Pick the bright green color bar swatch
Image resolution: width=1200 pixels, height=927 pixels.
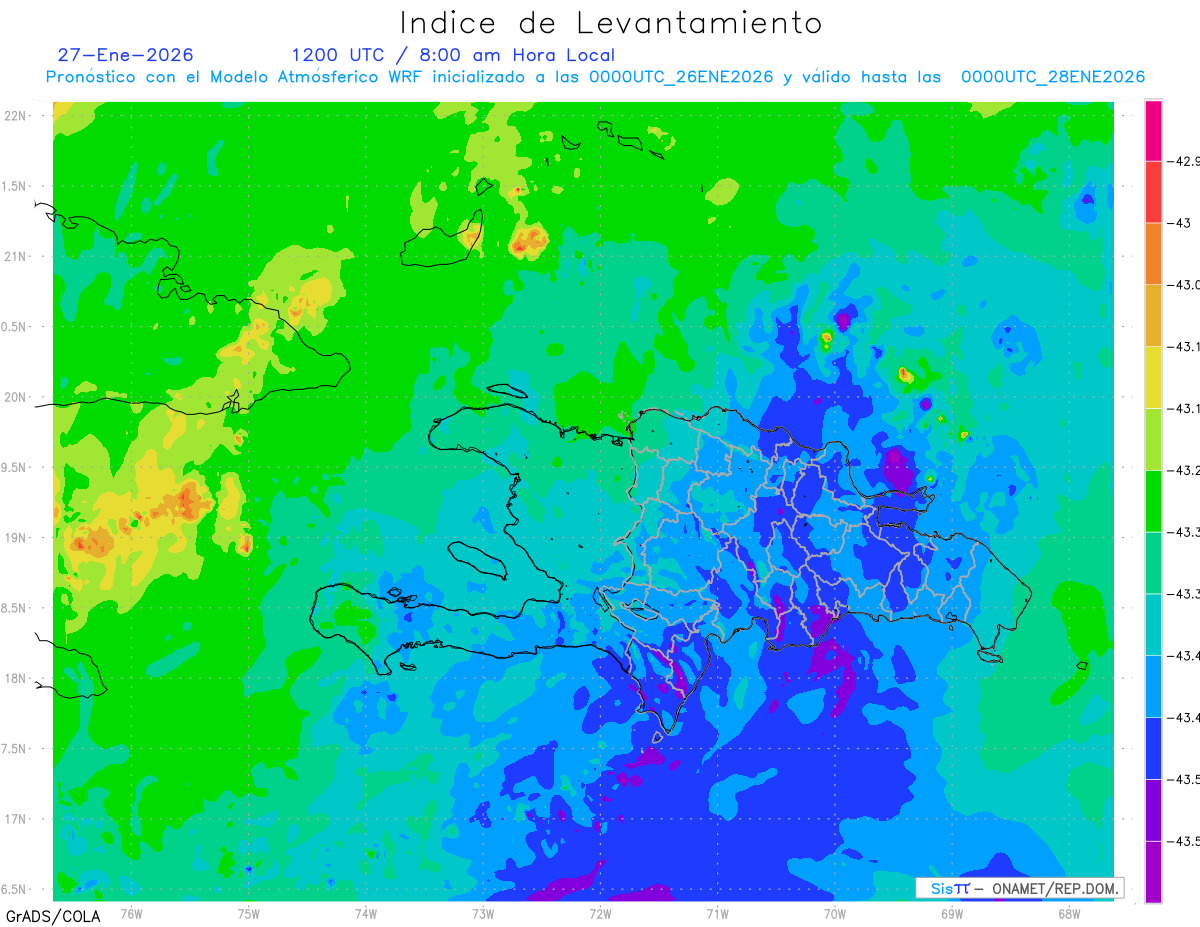pyautogui.click(x=1153, y=500)
